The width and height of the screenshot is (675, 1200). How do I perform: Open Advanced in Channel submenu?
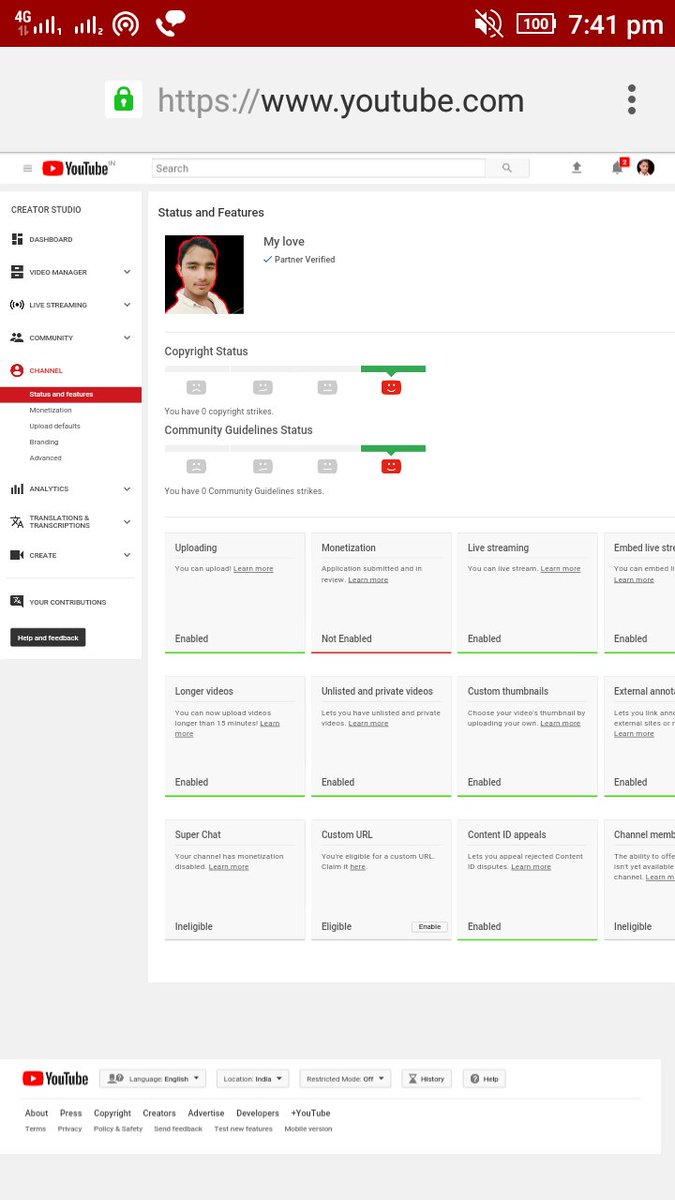pyautogui.click(x=45, y=458)
